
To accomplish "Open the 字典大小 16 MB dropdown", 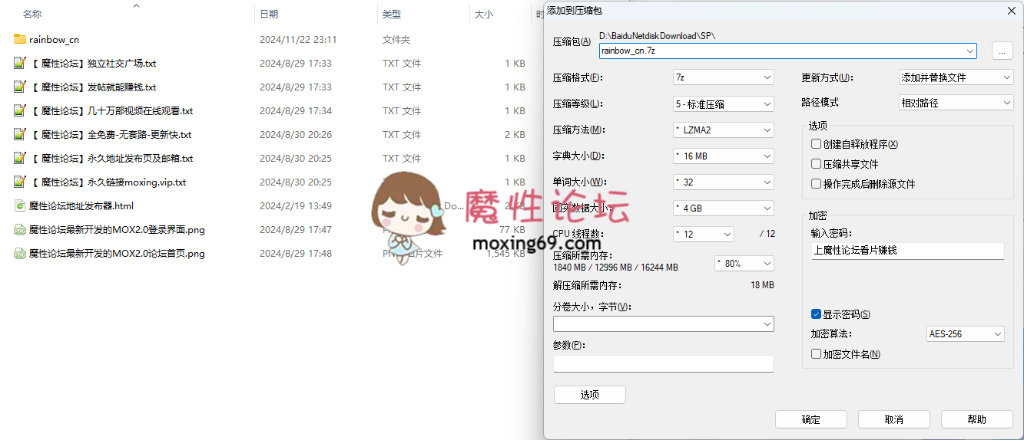I will tap(723, 156).
